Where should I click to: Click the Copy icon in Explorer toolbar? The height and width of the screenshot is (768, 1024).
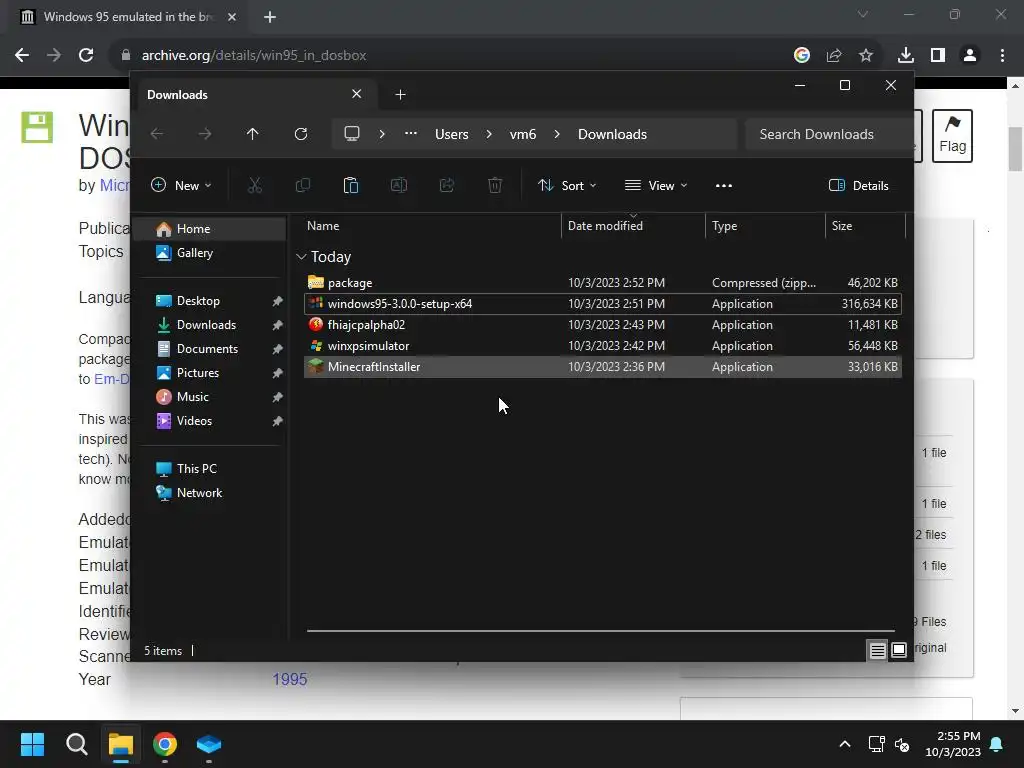pos(303,185)
